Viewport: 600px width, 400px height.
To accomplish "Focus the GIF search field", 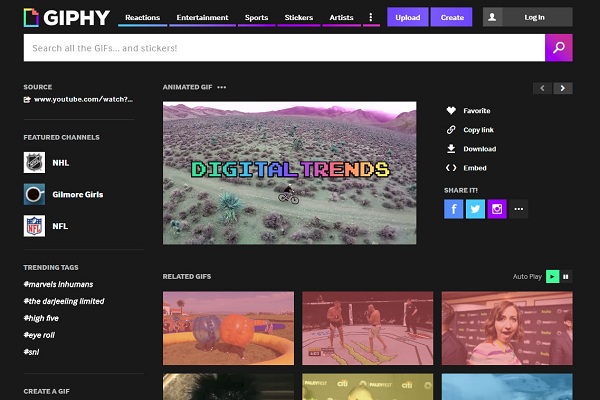I will 284,48.
